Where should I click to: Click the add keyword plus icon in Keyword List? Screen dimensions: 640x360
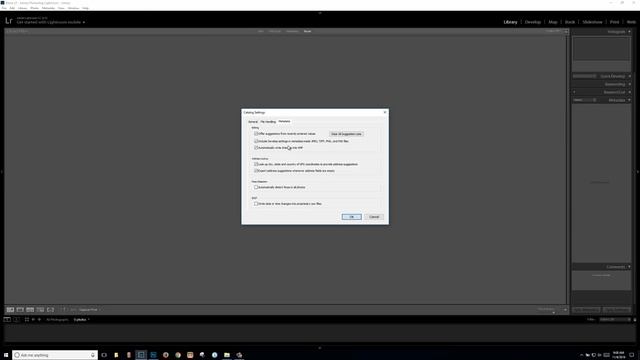pos(574,92)
